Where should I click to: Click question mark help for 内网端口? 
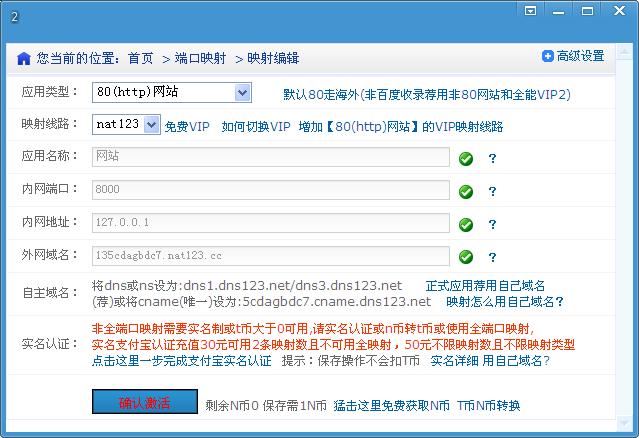click(x=492, y=191)
